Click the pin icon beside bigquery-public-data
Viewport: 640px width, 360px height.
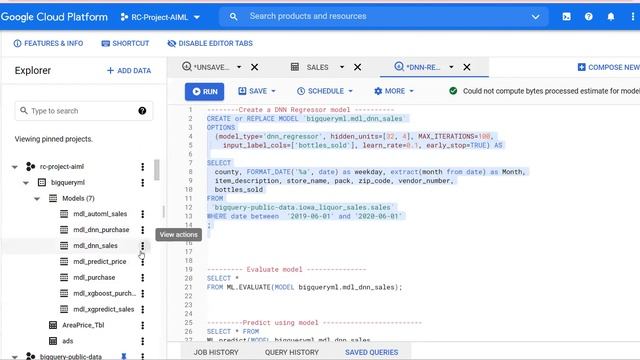124,356
